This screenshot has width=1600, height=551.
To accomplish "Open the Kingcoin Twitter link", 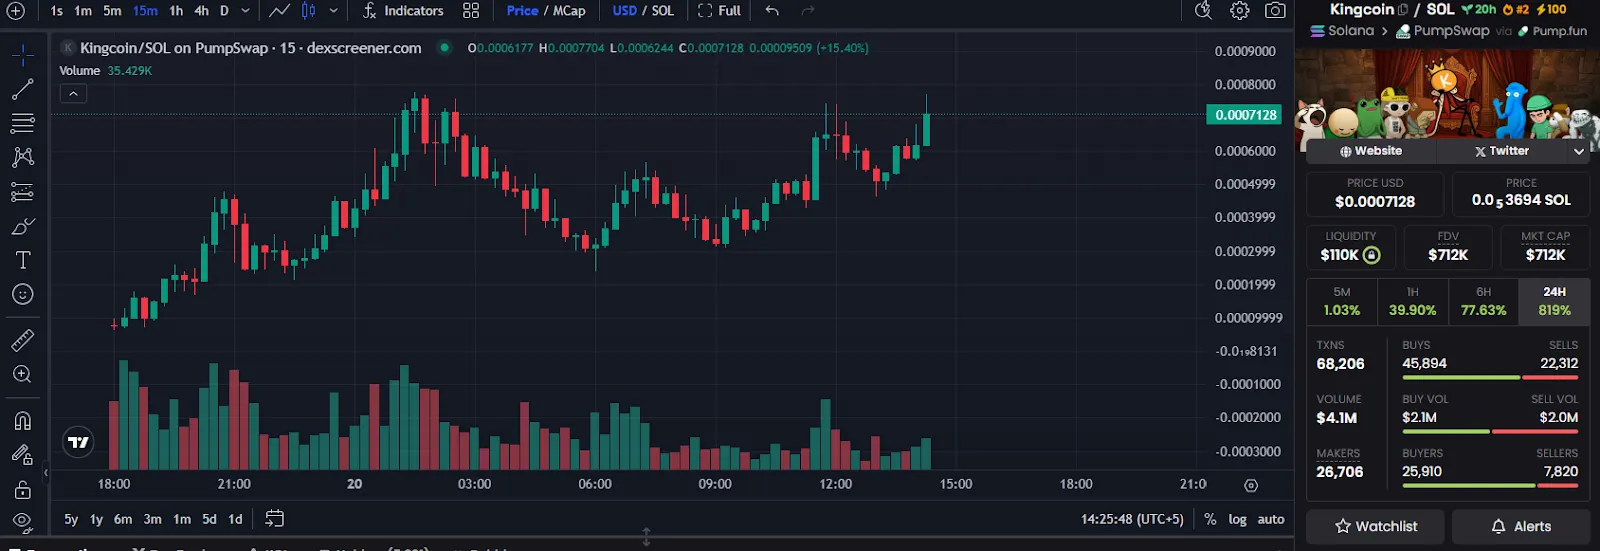I will click(1501, 151).
